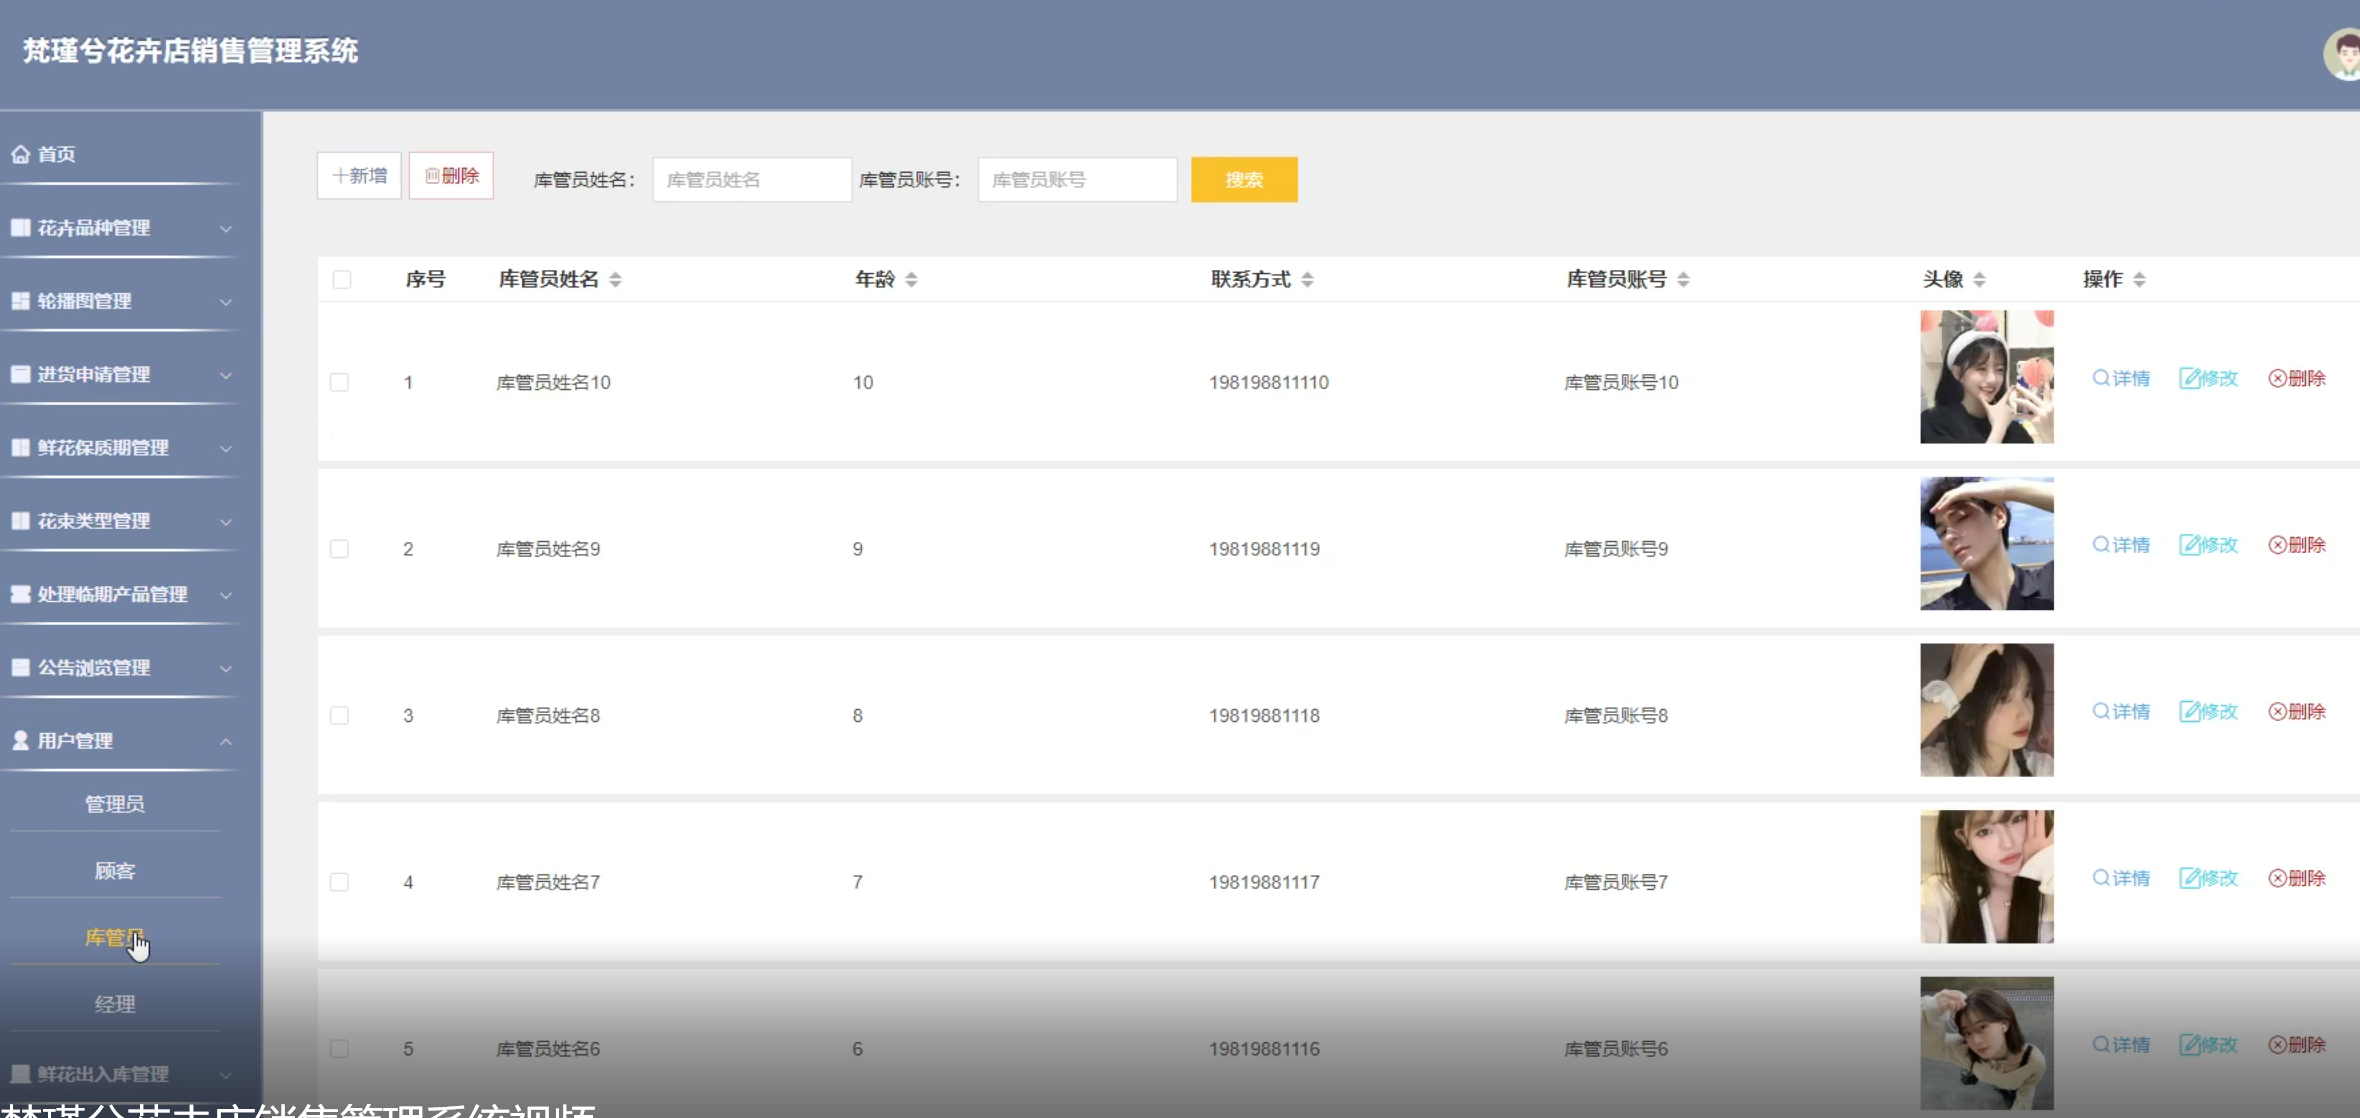2360x1118 pixels.
Task: Check the checkbox for row 3
Action: [x=340, y=716]
